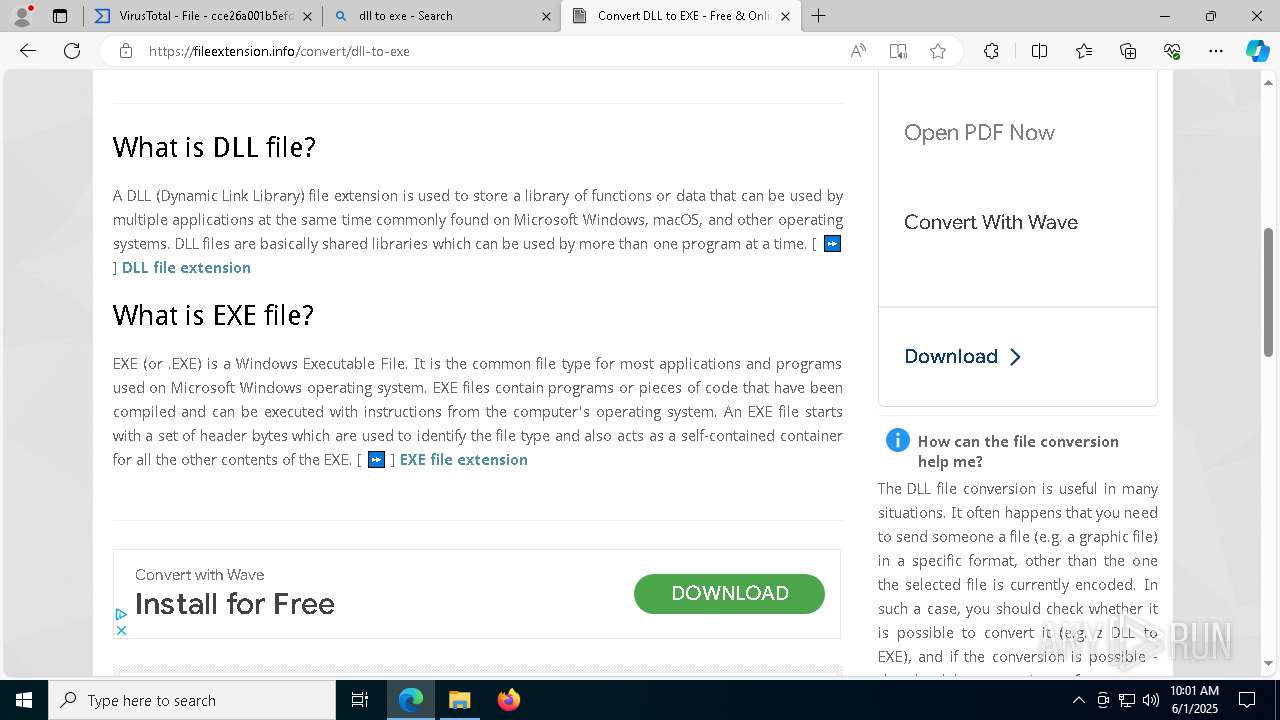Go back to the previous page

(x=28, y=51)
